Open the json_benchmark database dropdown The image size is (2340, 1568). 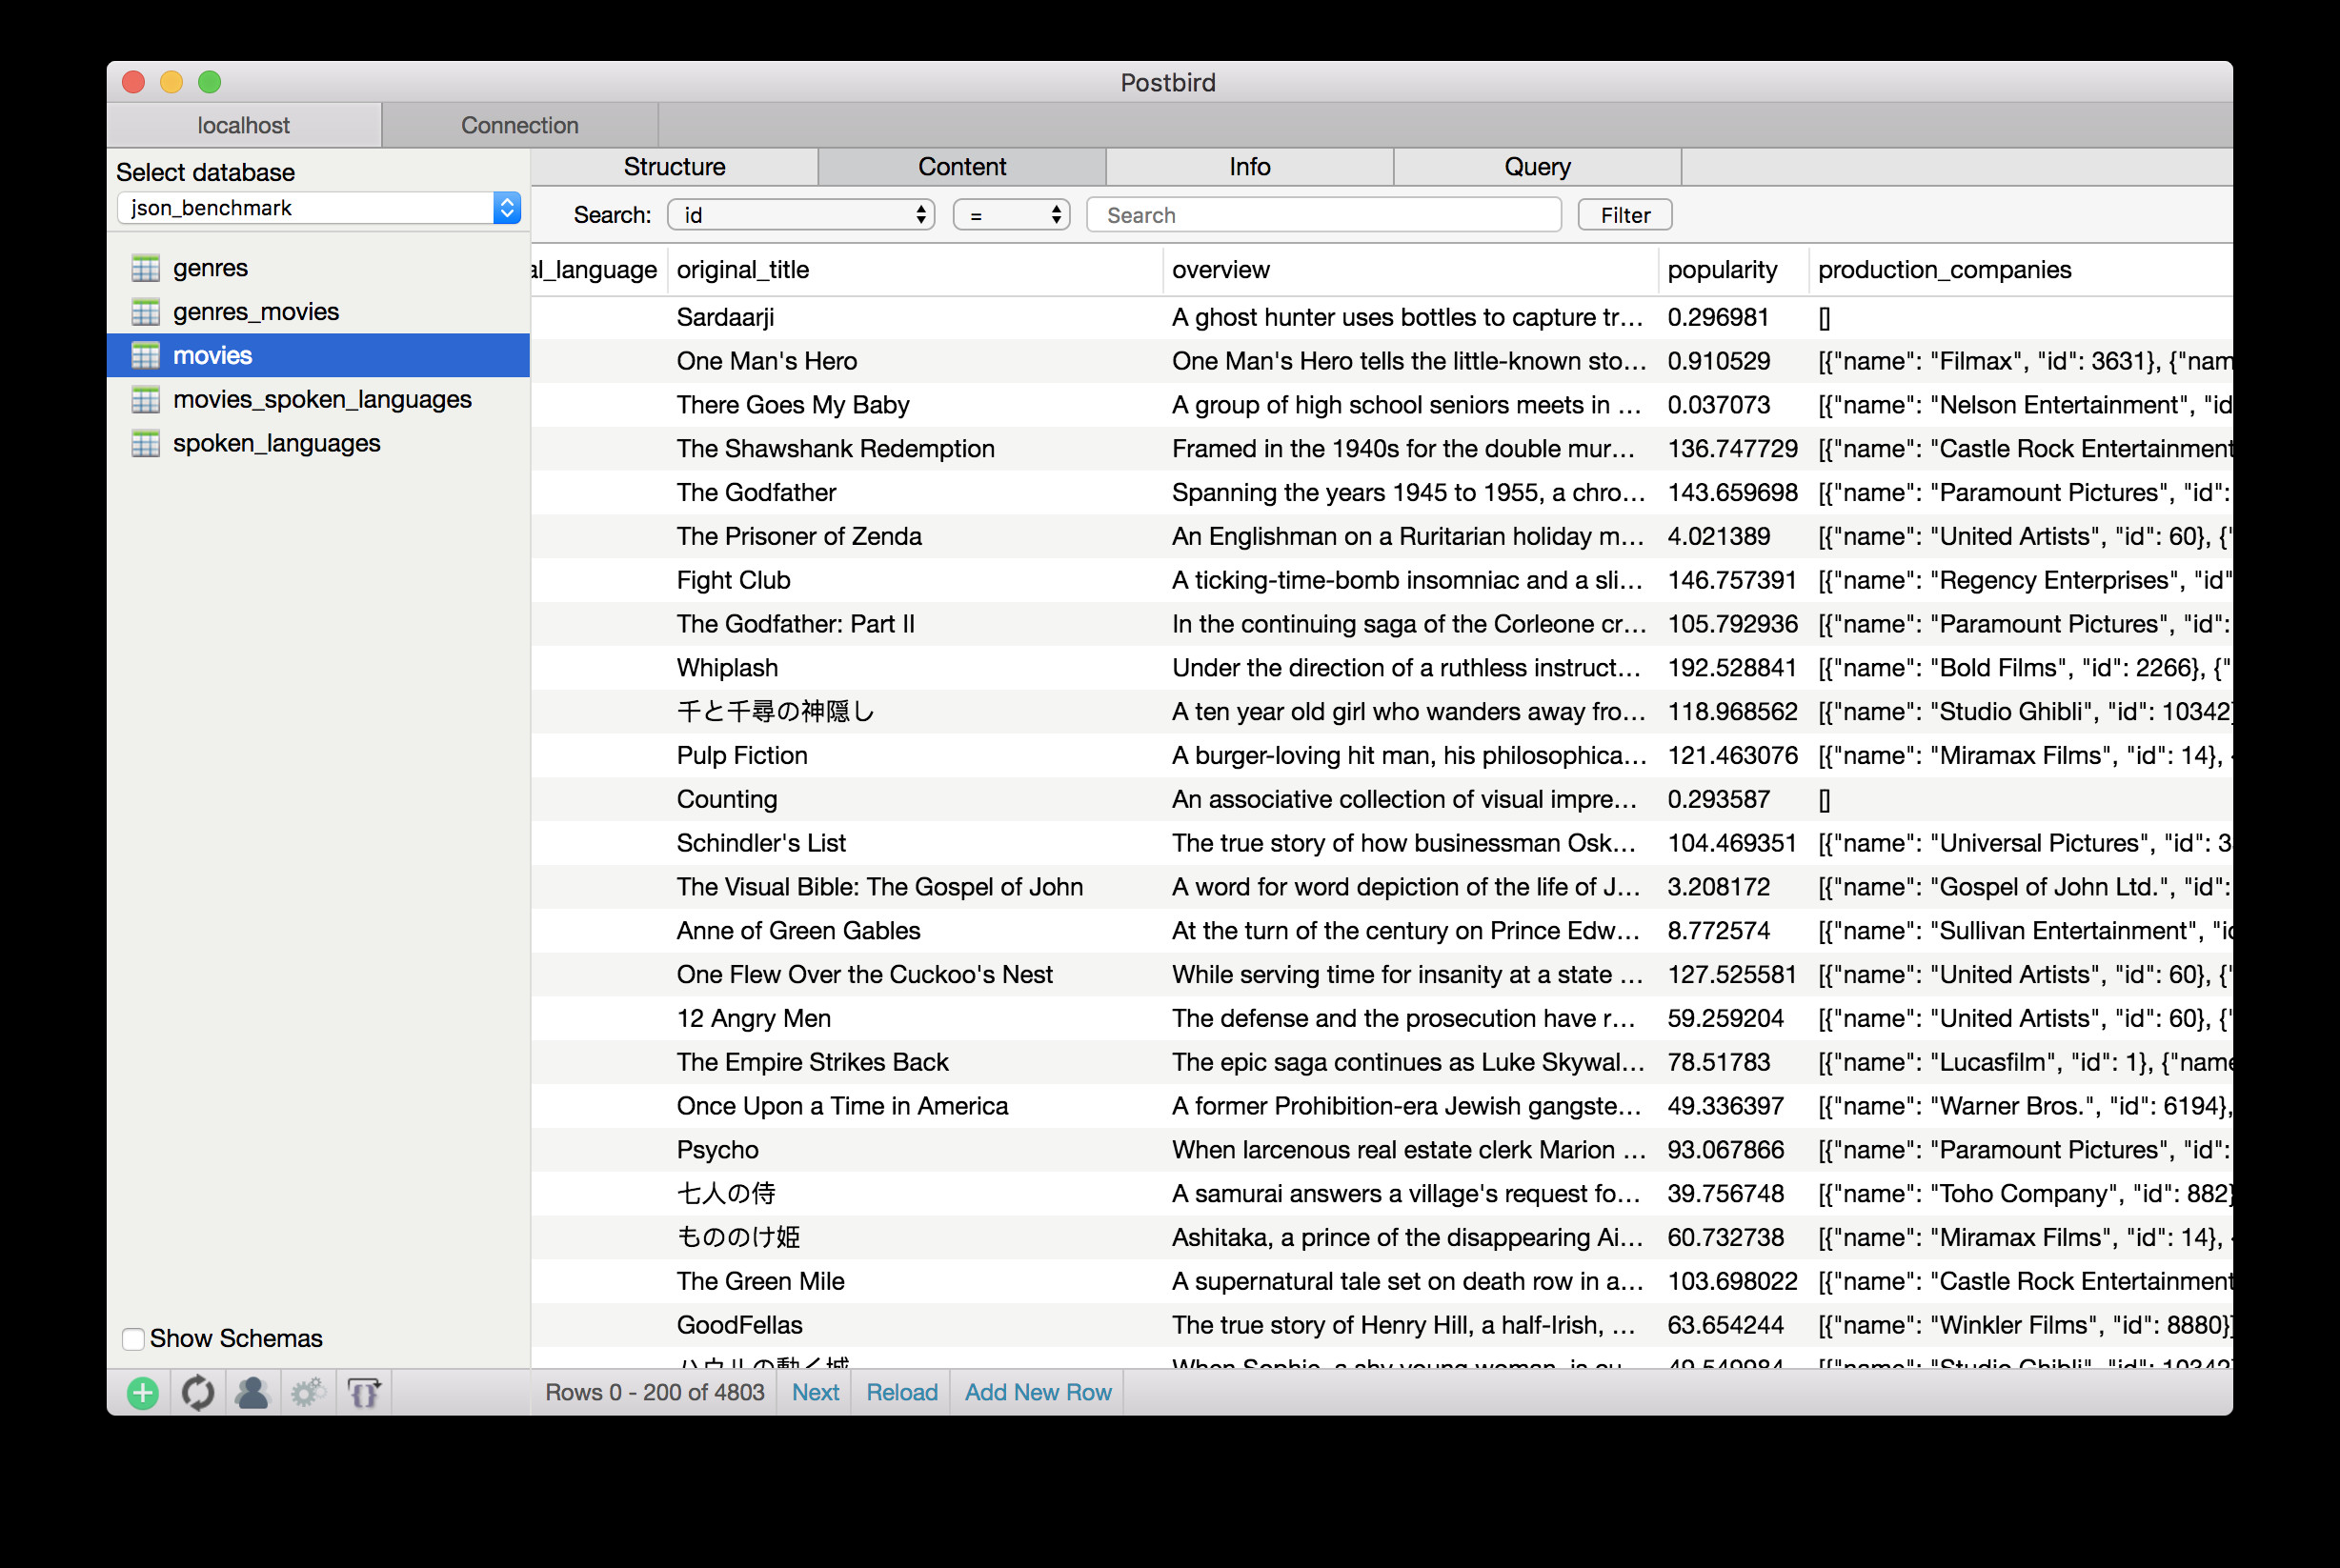coord(318,208)
